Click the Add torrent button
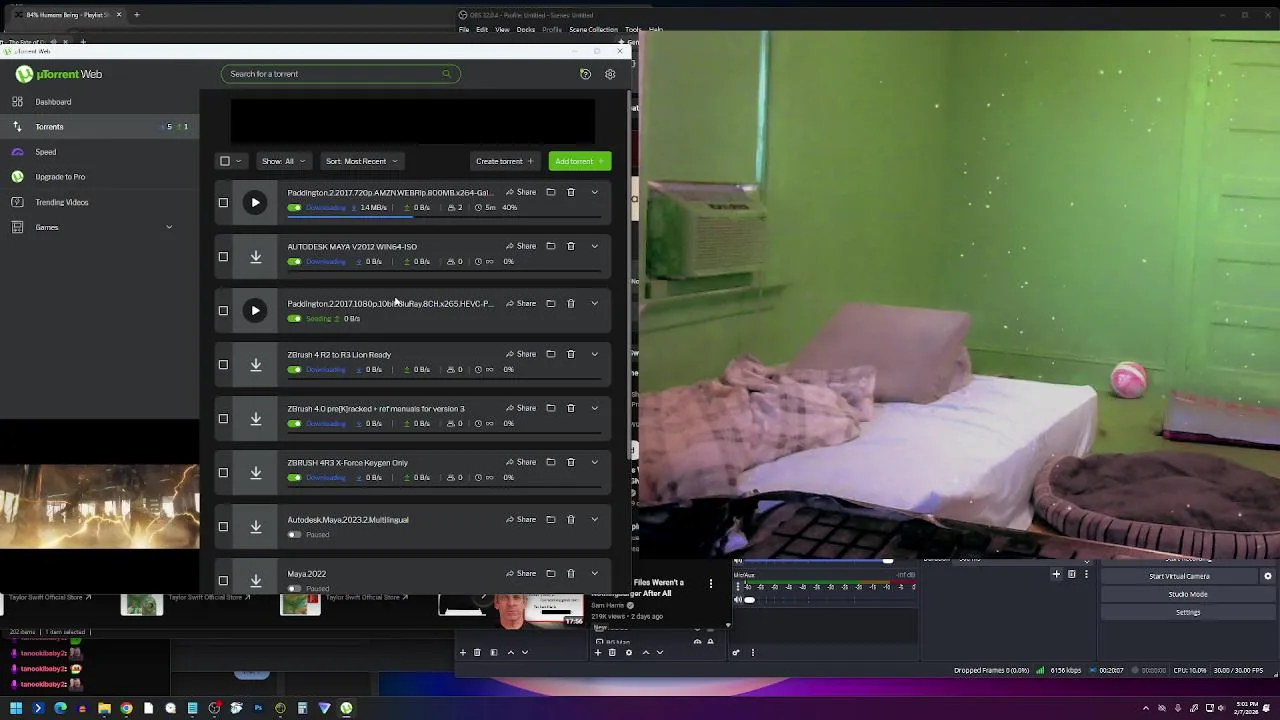Screen dimensions: 1280x720 (x=579, y=161)
